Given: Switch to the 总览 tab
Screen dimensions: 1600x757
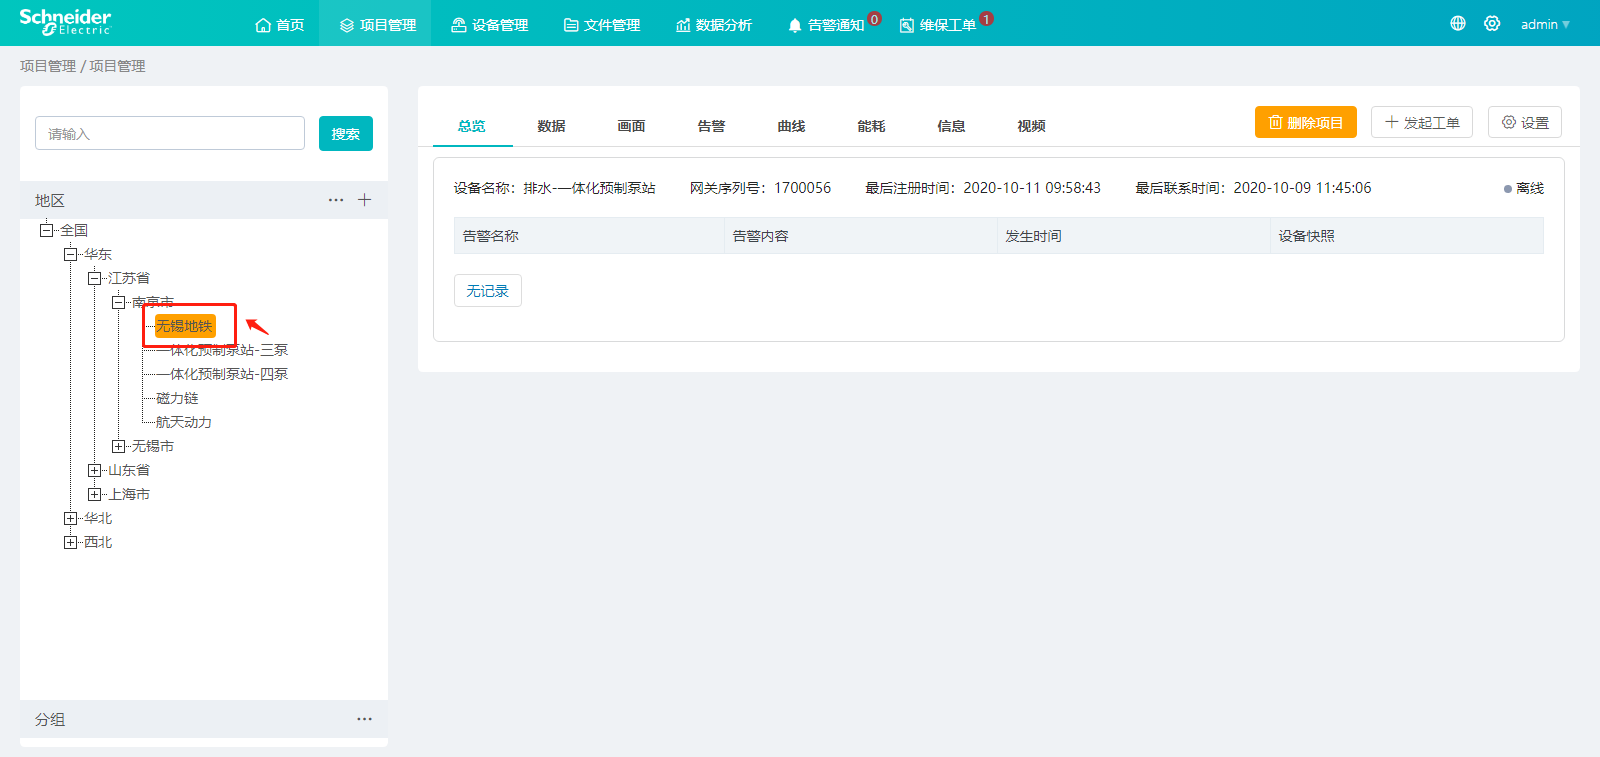Looking at the screenshot, I should [x=472, y=126].
